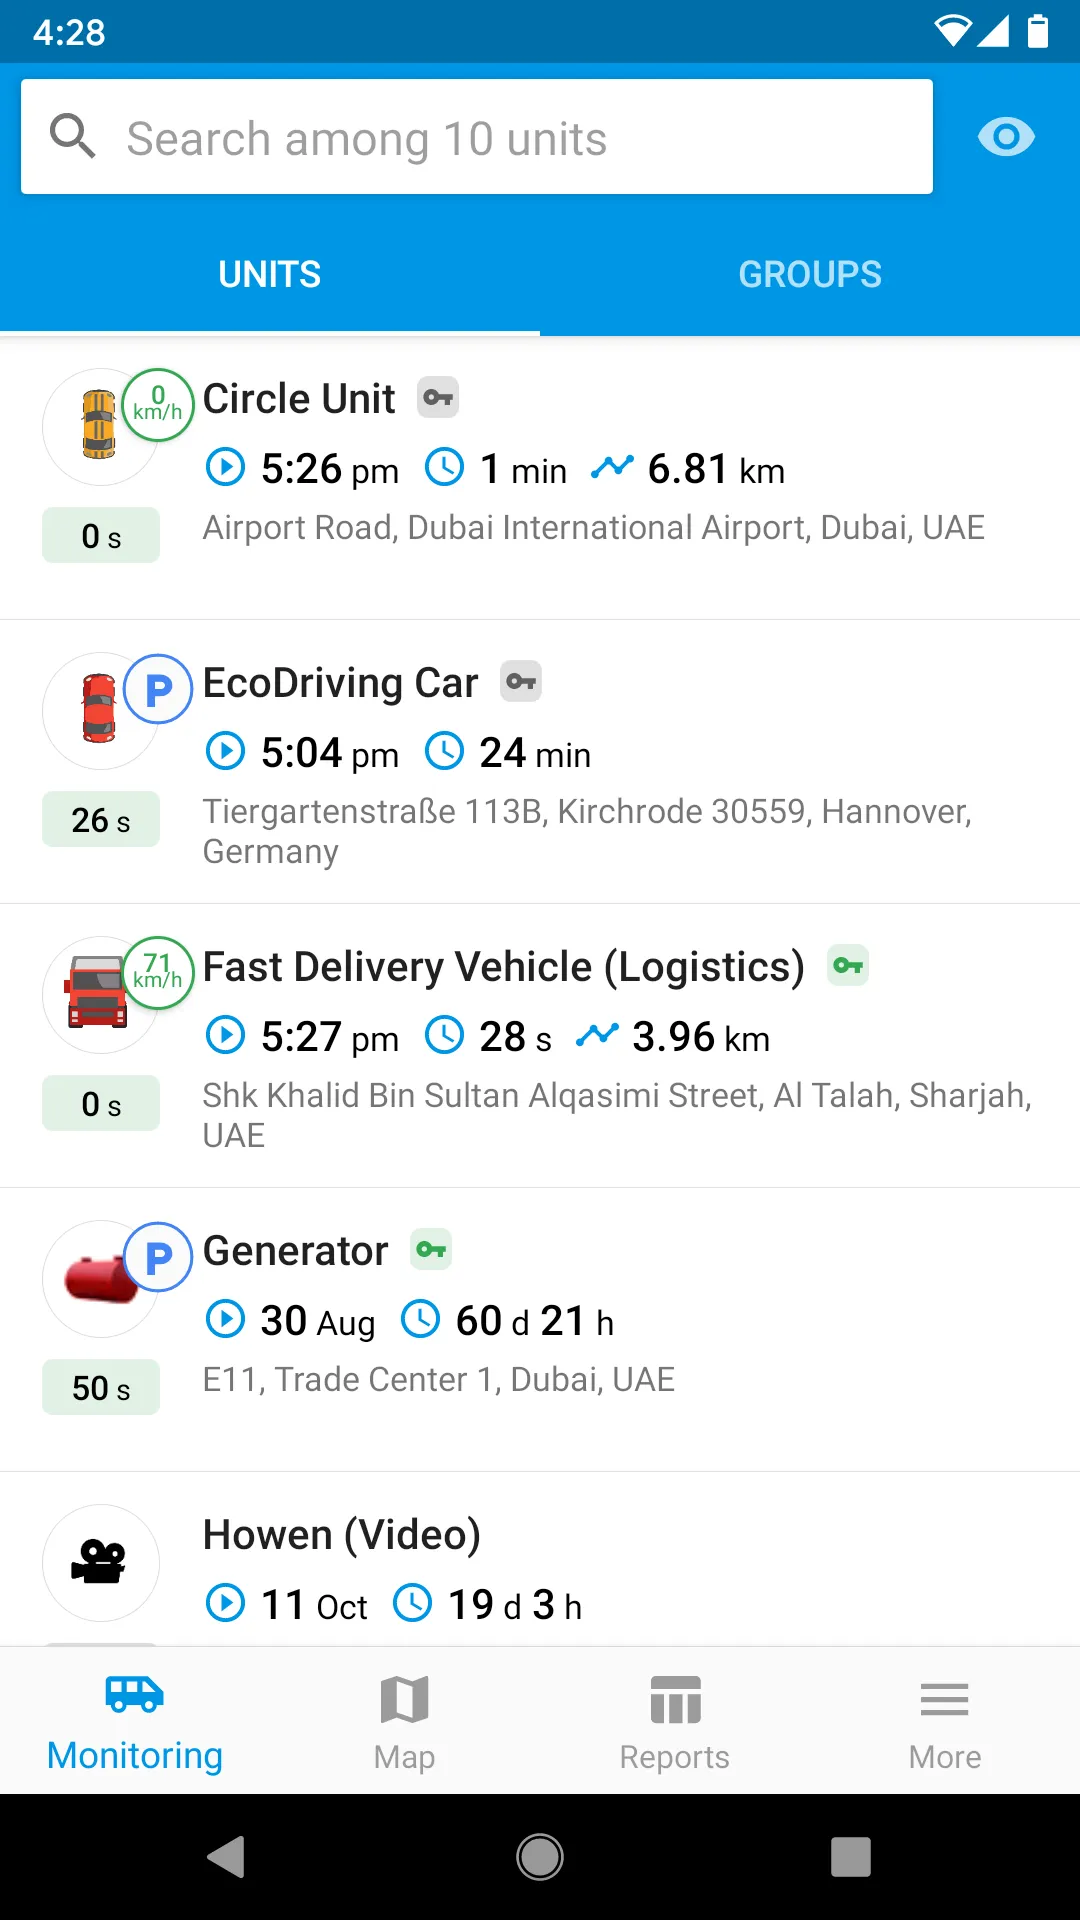Tap the EcoDriving Car red car icon
Viewport: 1080px width, 1920px height.
[x=98, y=710]
